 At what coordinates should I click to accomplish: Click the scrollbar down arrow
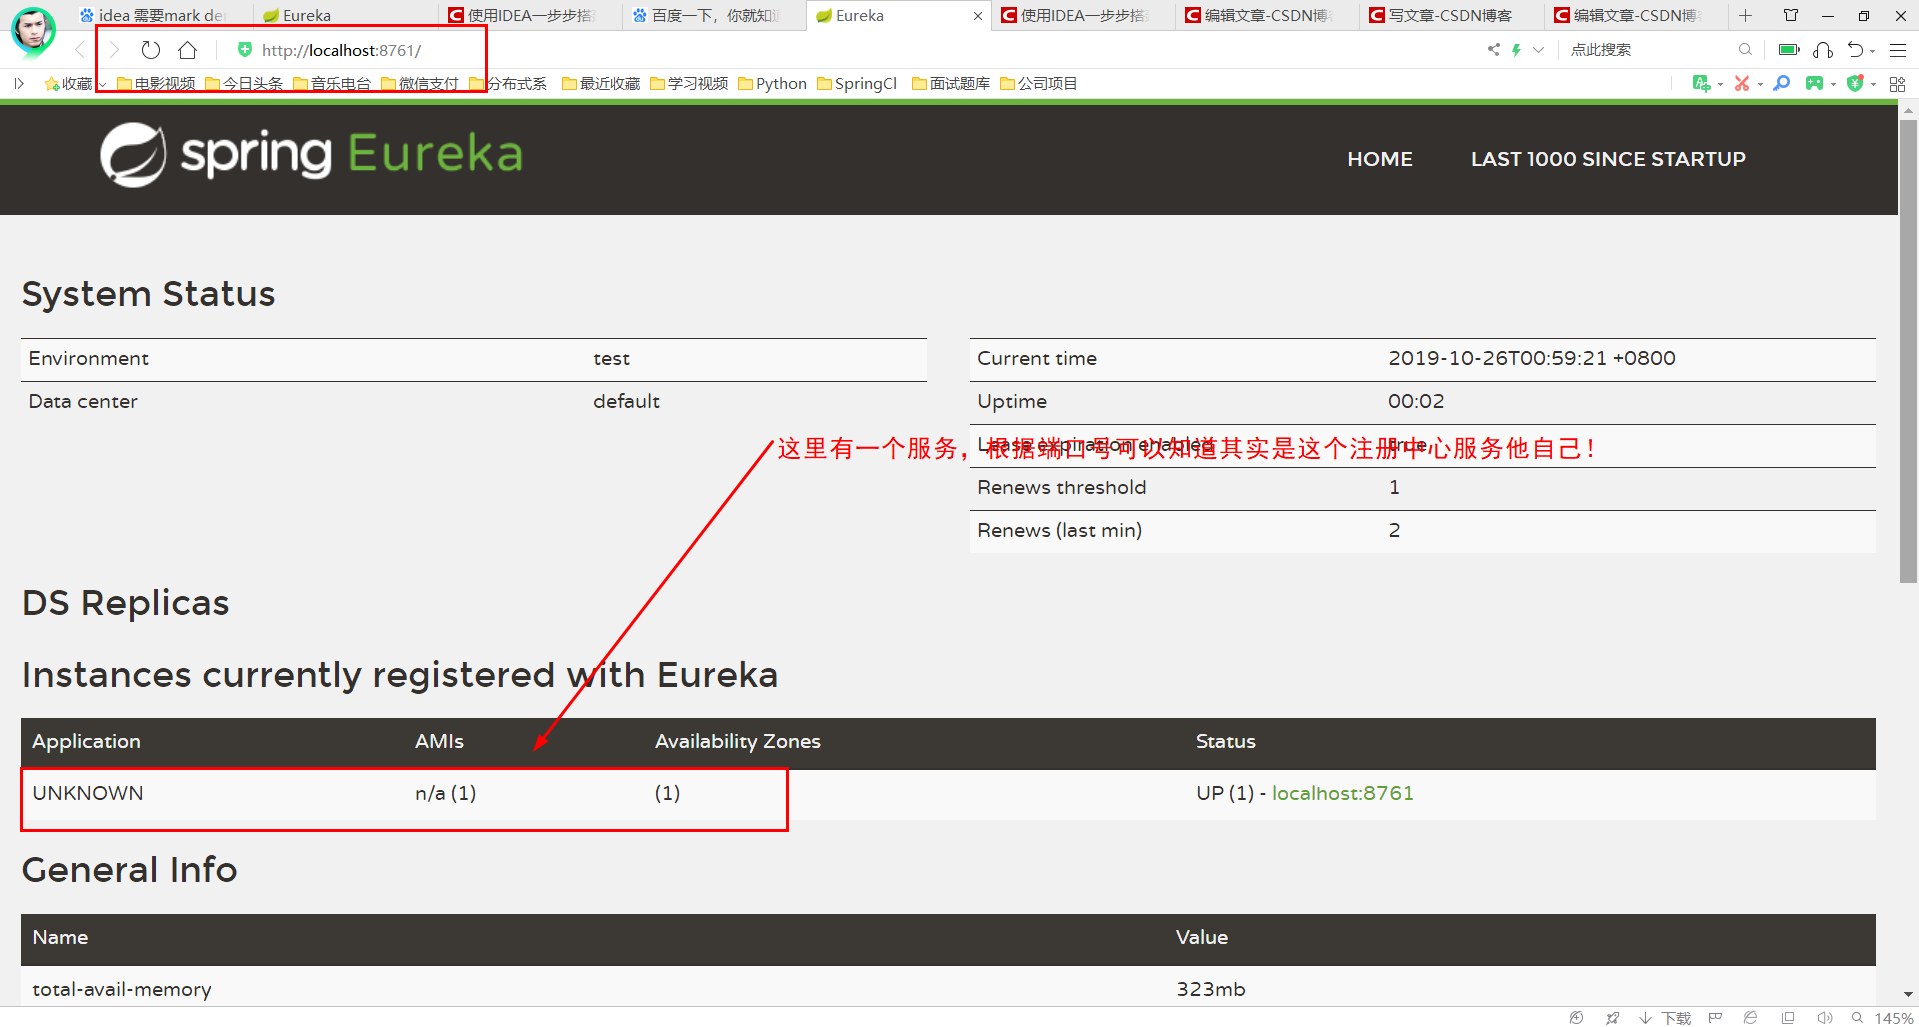[1908, 994]
